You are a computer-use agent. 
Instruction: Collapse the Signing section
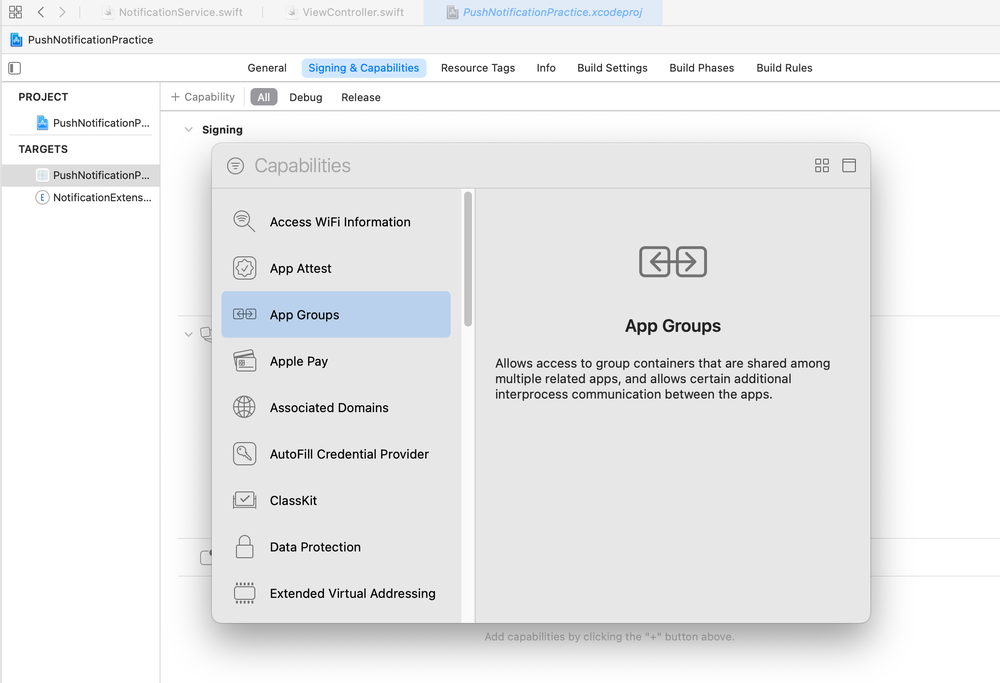(x=187, y=130)
